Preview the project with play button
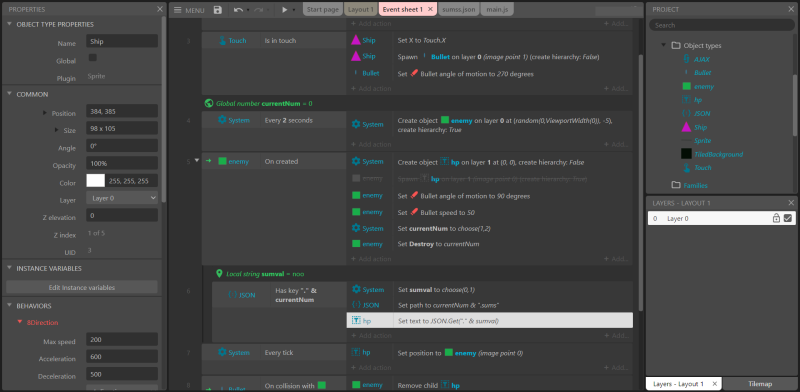800x392 pixels. click(285, 10)
